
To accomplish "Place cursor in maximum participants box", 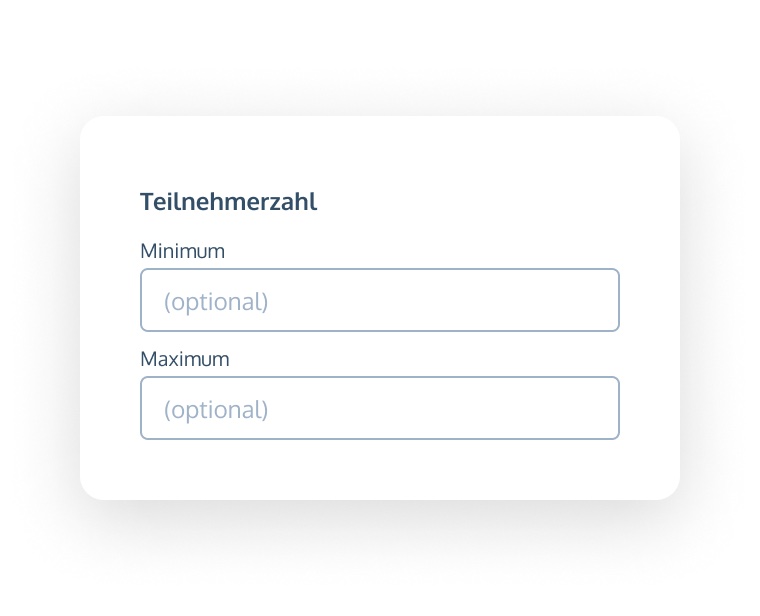I will pos(380,408).
